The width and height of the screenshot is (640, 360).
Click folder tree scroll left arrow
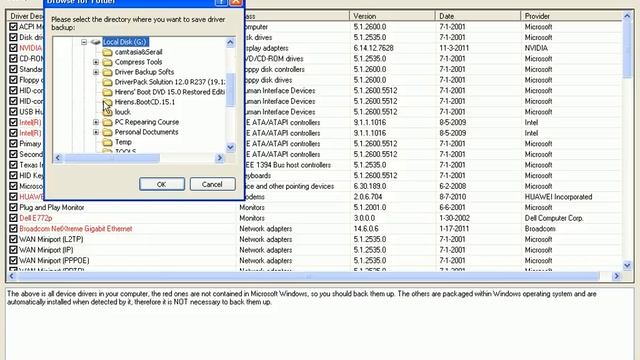point(58,158)
